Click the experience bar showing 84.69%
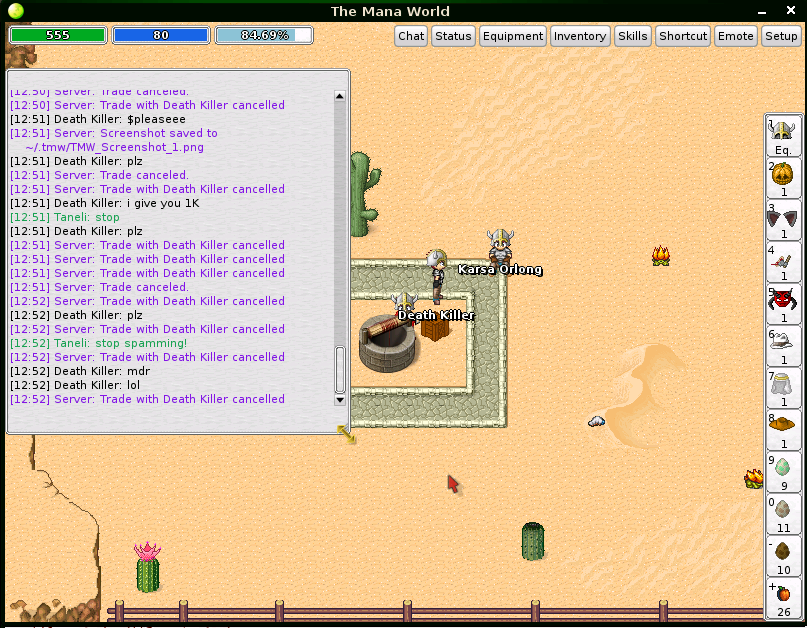This screenshot has width=807, height=628. click(264, 35)
